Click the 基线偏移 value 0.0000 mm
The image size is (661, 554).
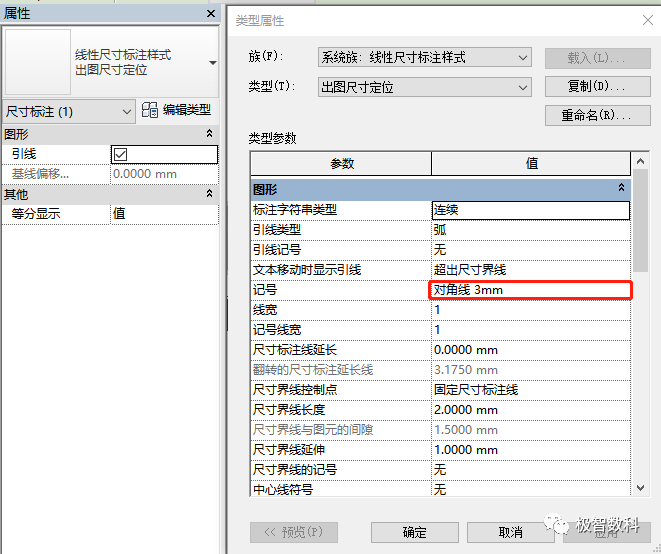(x=164, y=174)
